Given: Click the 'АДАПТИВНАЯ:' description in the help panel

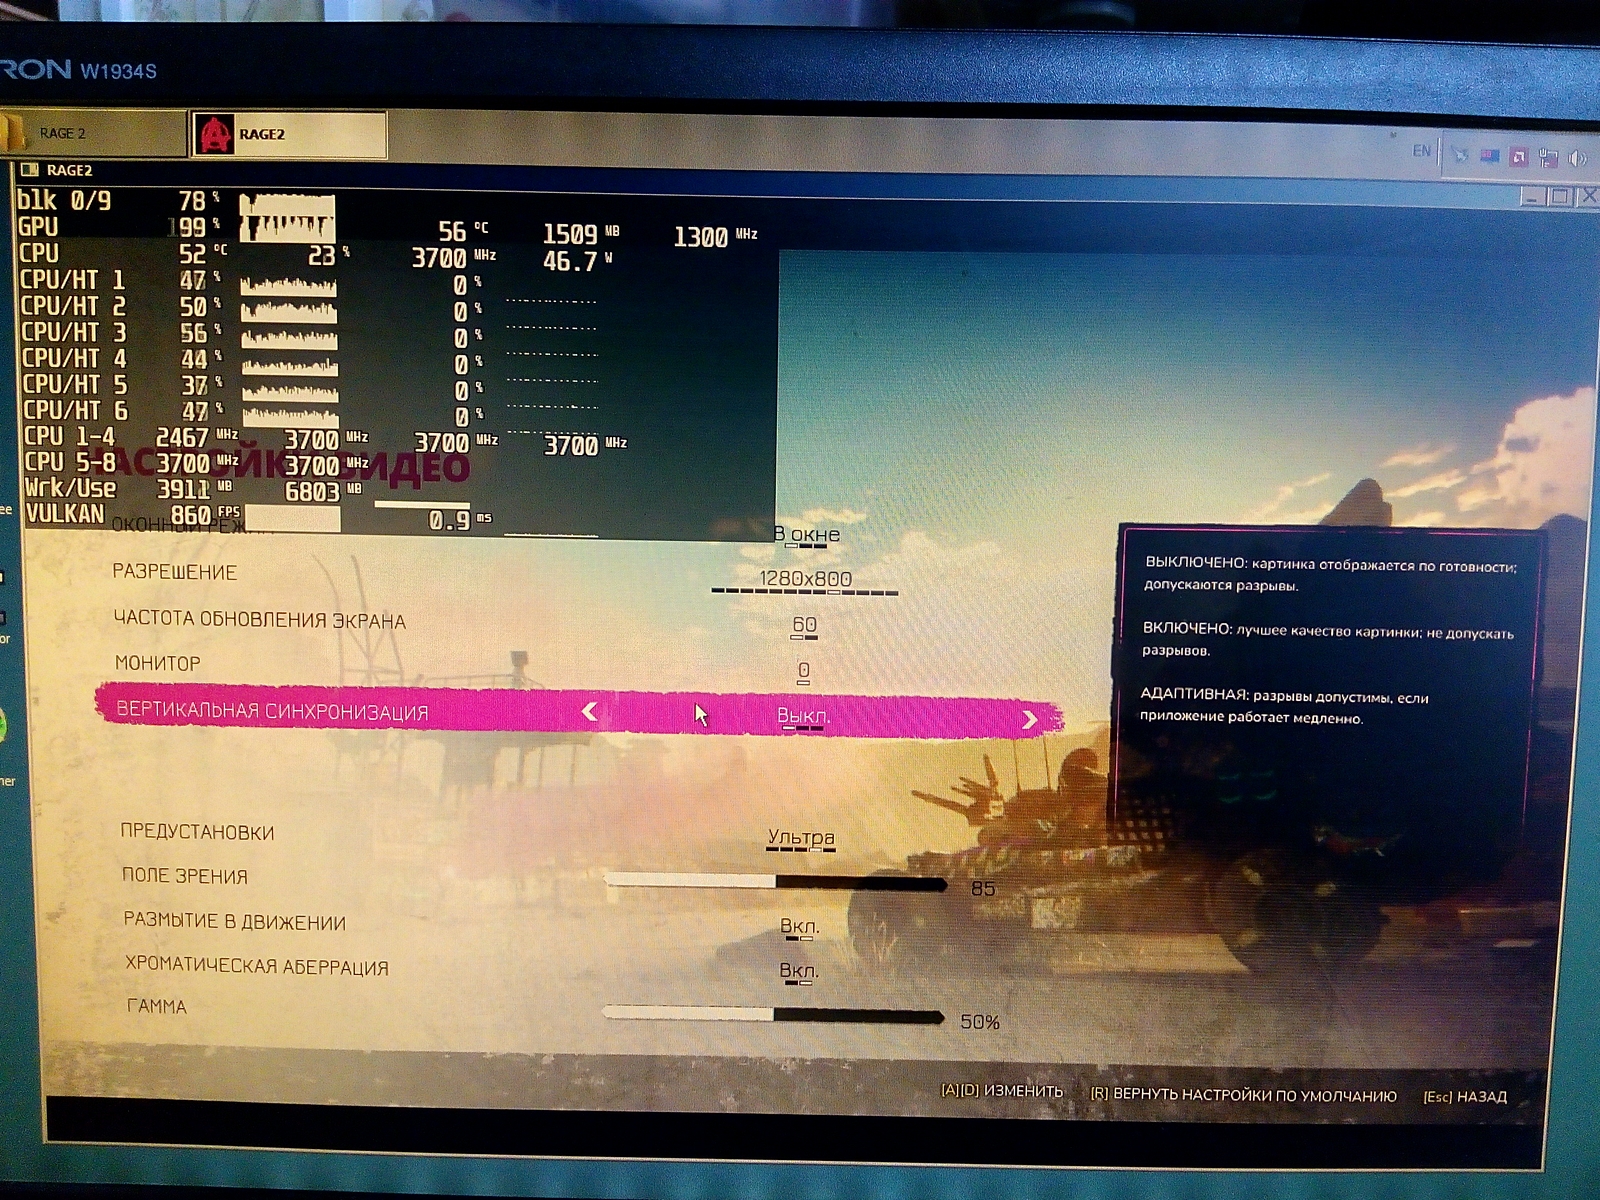Looking at the screenshot, I should (1284, 706).
